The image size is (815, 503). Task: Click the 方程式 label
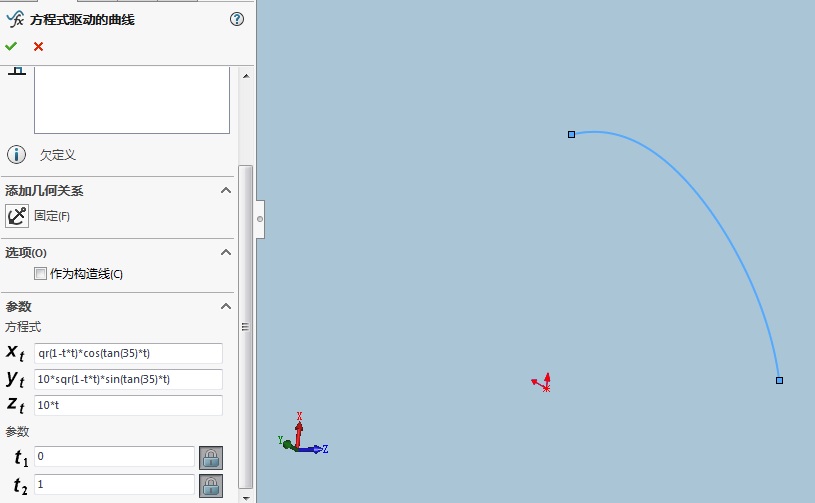[x=23, y=327]
